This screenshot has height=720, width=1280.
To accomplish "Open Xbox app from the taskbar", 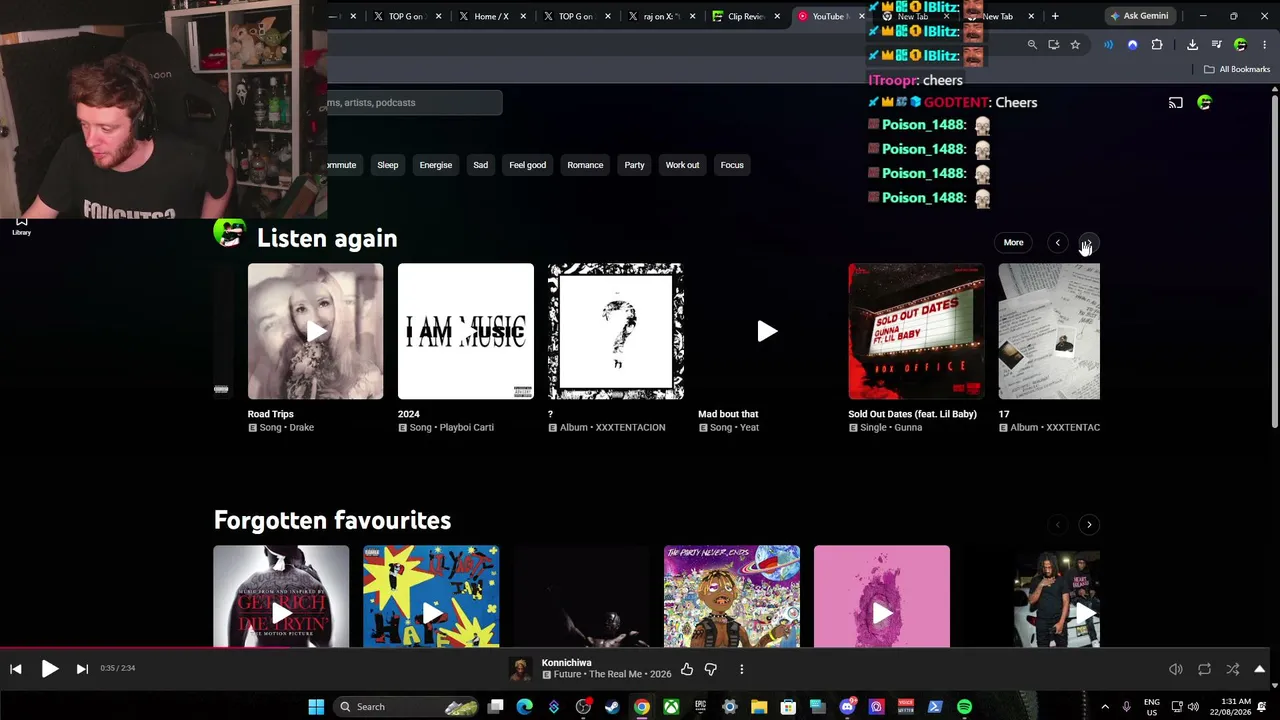I will coord(671,707).
